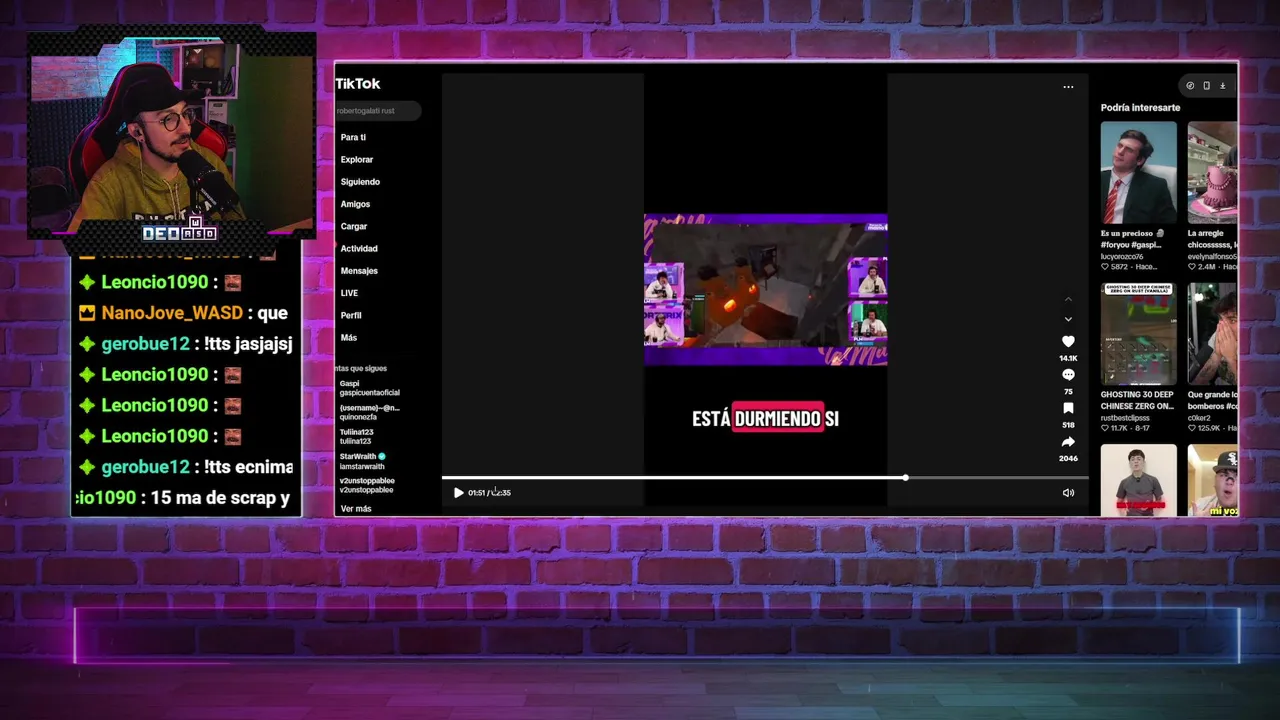This screenshot has height=720, width=1280.
Task: Click the Podría interesarte heading
Action: coord(1140,107)
